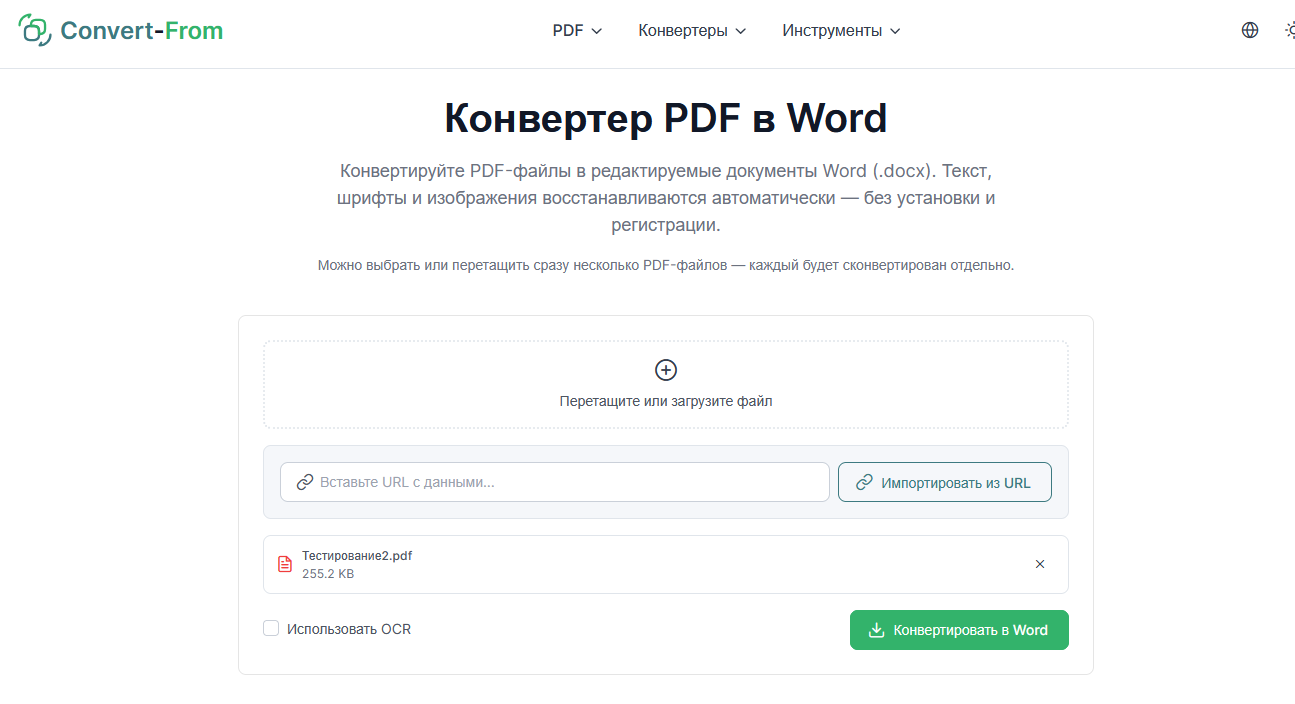Expand the PDF dropdown menu
This screenshot has width=1295, height=704.
577,31
